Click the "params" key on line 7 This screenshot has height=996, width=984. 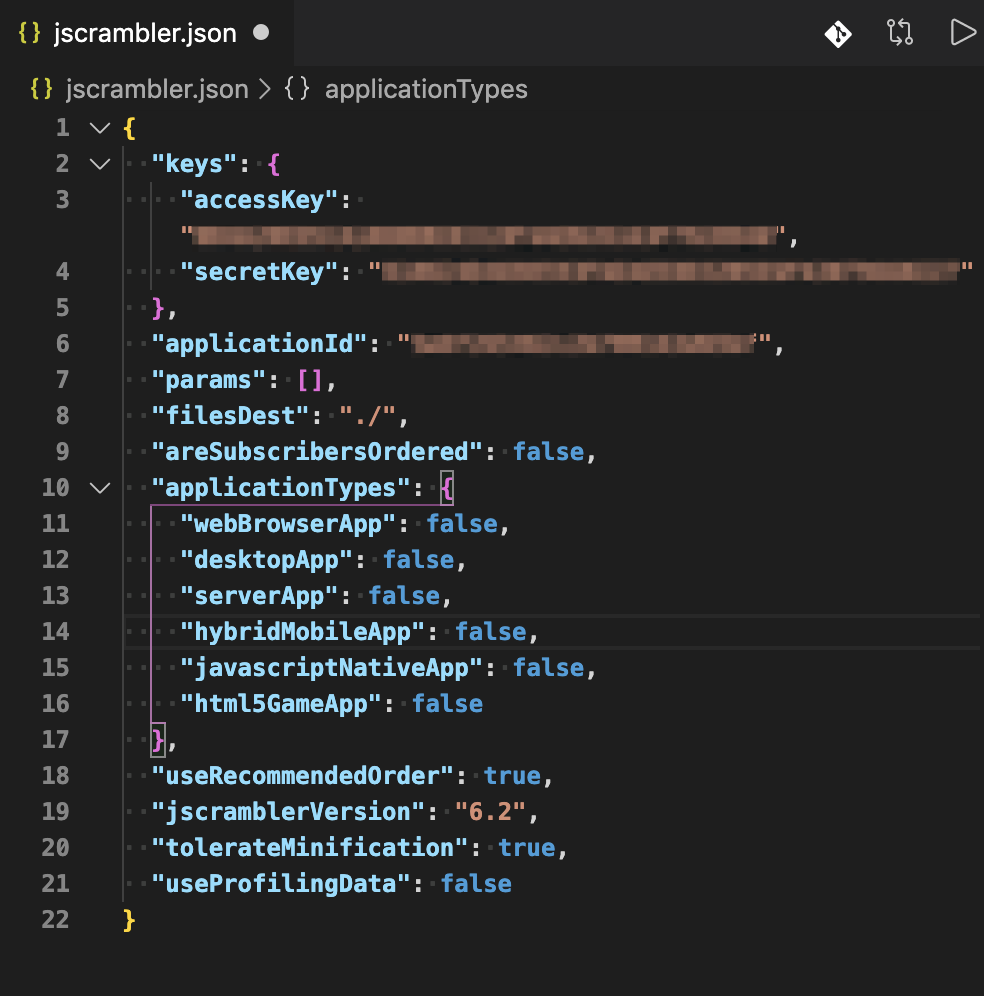(208, 380)
